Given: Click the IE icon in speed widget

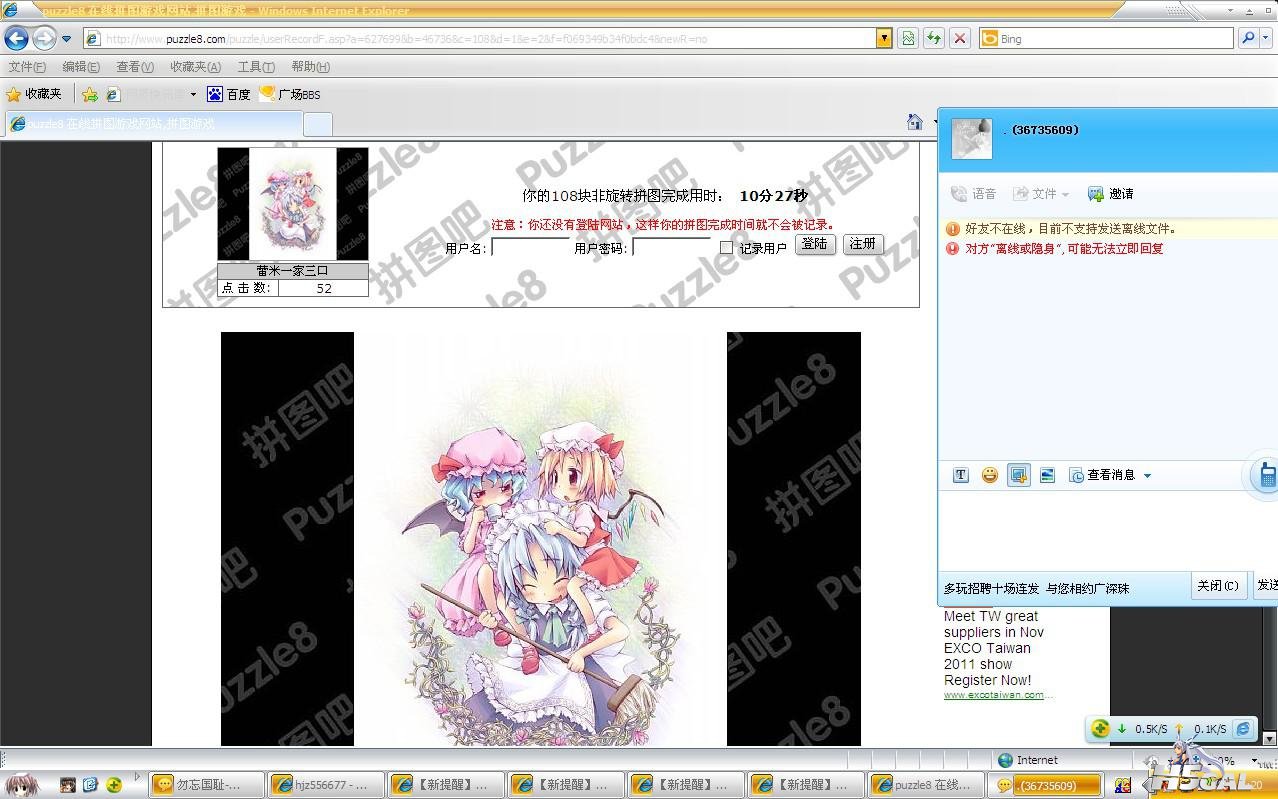Looking at the screenshot, I should pyautogui.click(x=1243, y=729).
